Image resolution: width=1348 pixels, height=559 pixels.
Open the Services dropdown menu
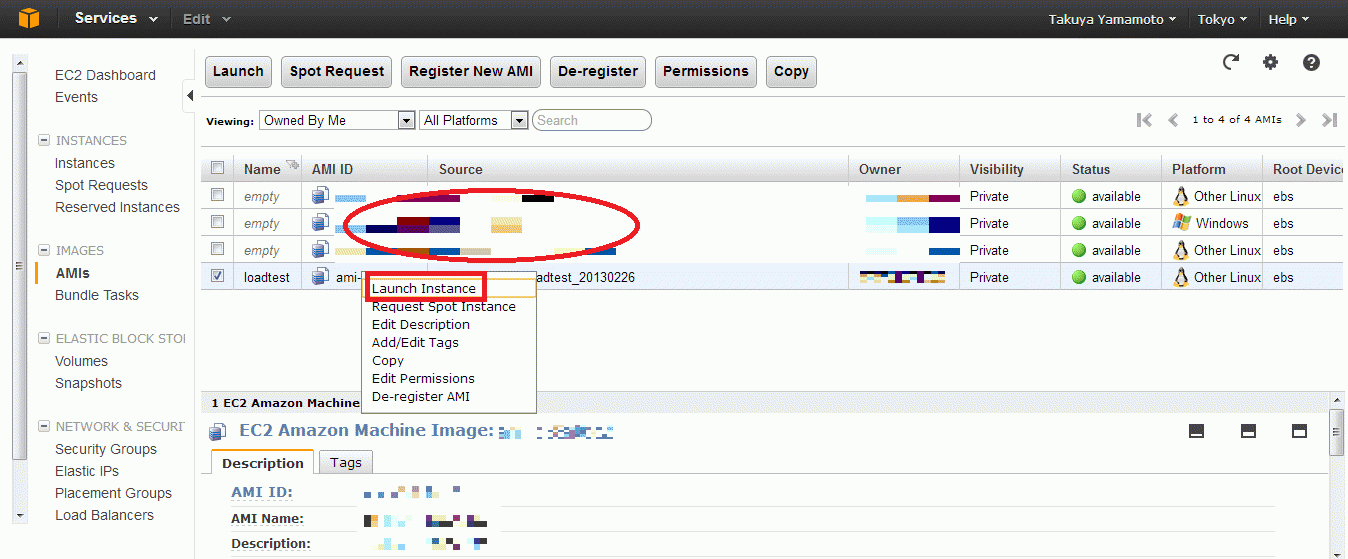(x=116, y=18)
